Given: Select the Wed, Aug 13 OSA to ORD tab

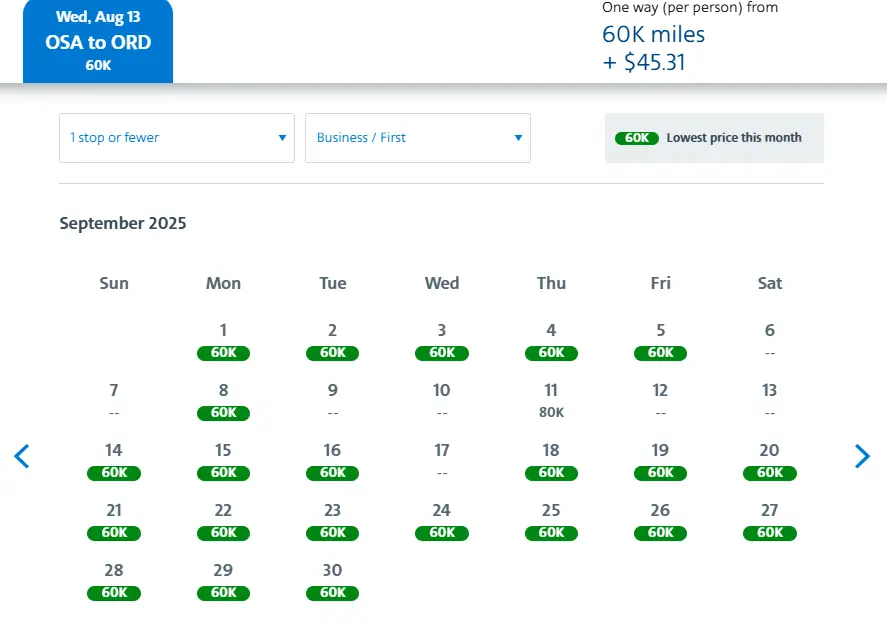Looking at the screenshot, I should point(98,42).
